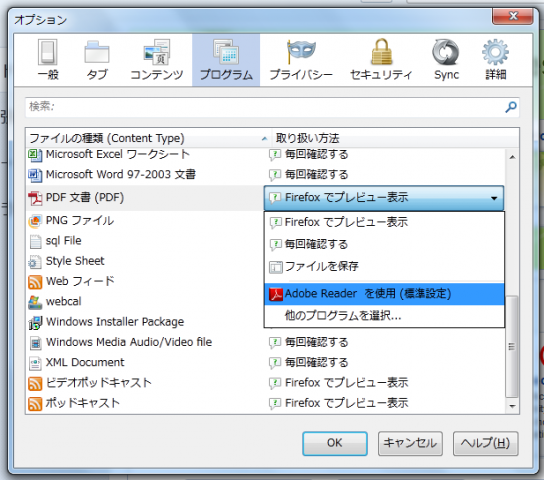
Task: Select the ポッドキャスト row
Action: (x=265, y=403)
